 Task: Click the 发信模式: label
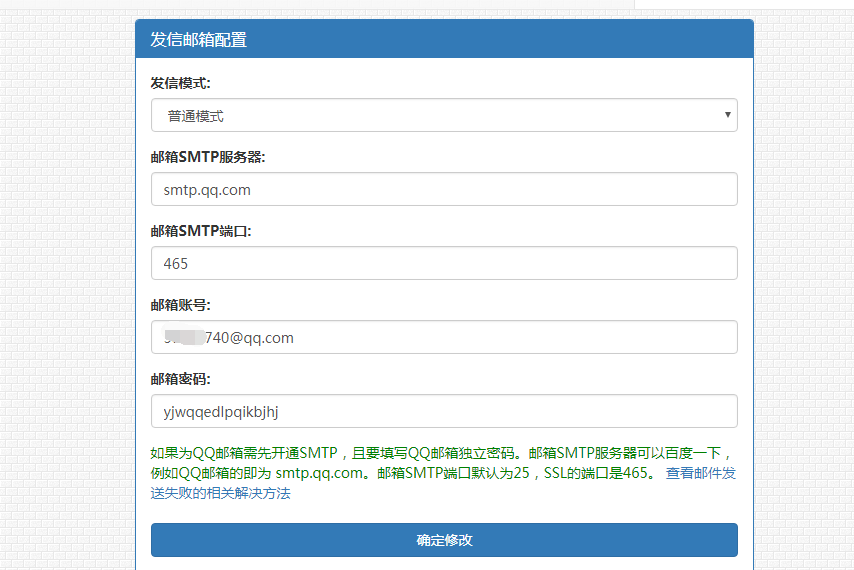[181, 83]
